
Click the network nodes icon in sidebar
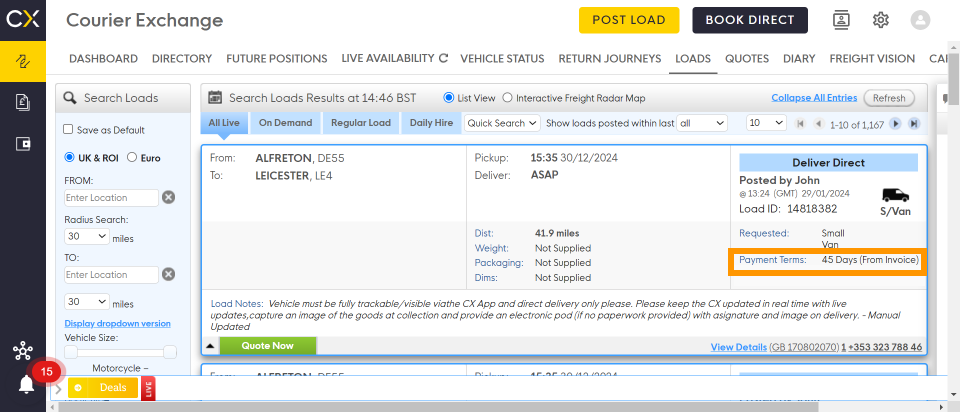point(22,351)
